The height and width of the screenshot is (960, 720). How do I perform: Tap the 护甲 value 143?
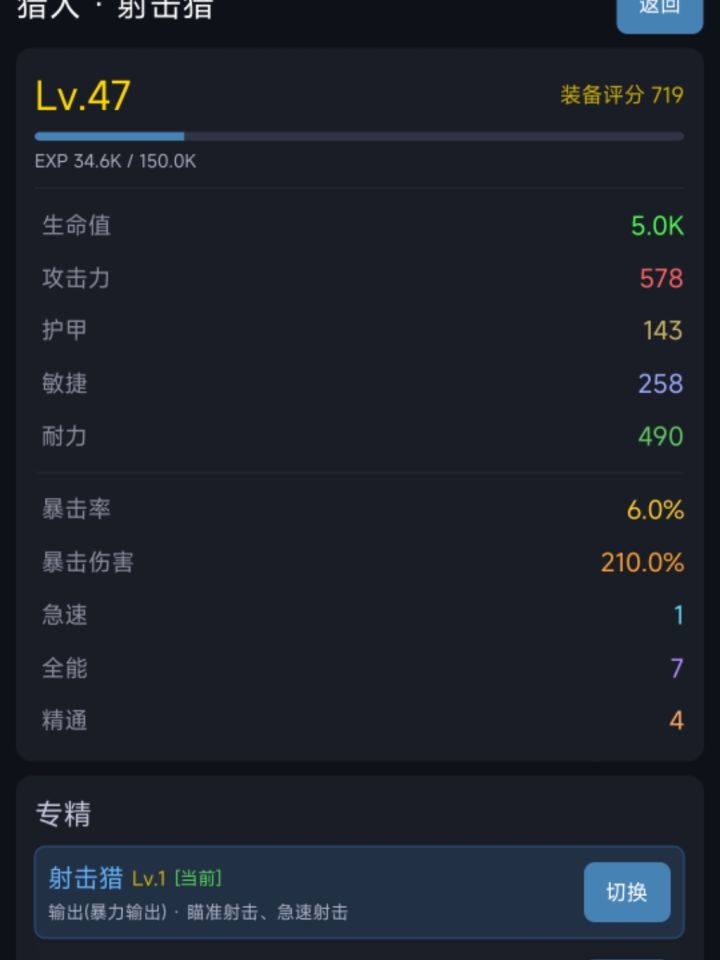click(662, 331)
